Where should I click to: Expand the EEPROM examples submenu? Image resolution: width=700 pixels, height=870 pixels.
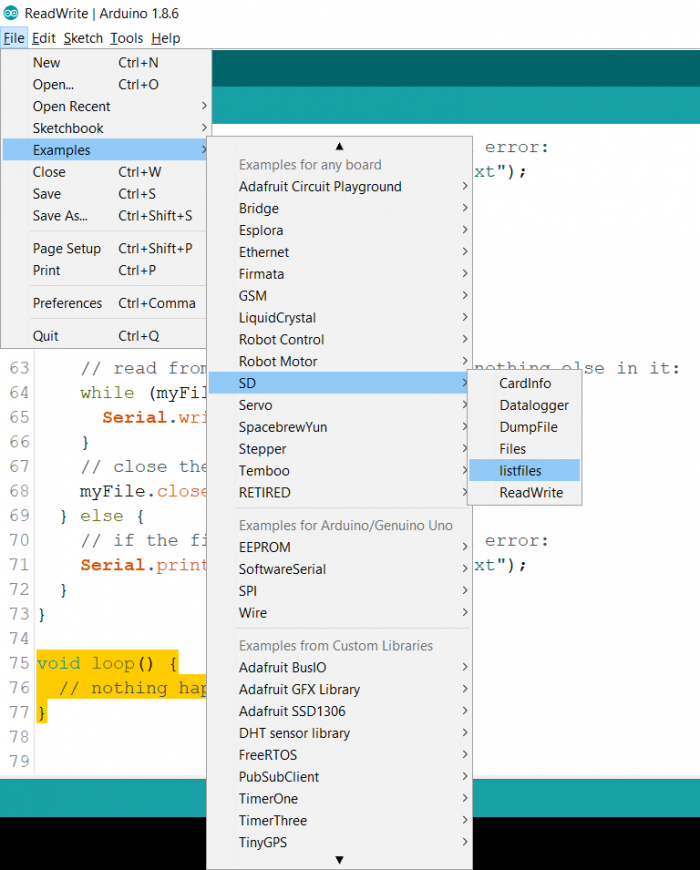[339, 547]
